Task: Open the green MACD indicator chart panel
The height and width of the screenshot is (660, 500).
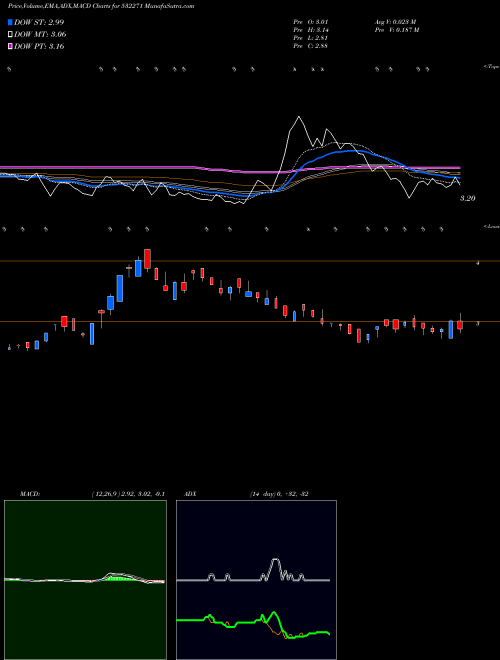Action: point(85,580)
